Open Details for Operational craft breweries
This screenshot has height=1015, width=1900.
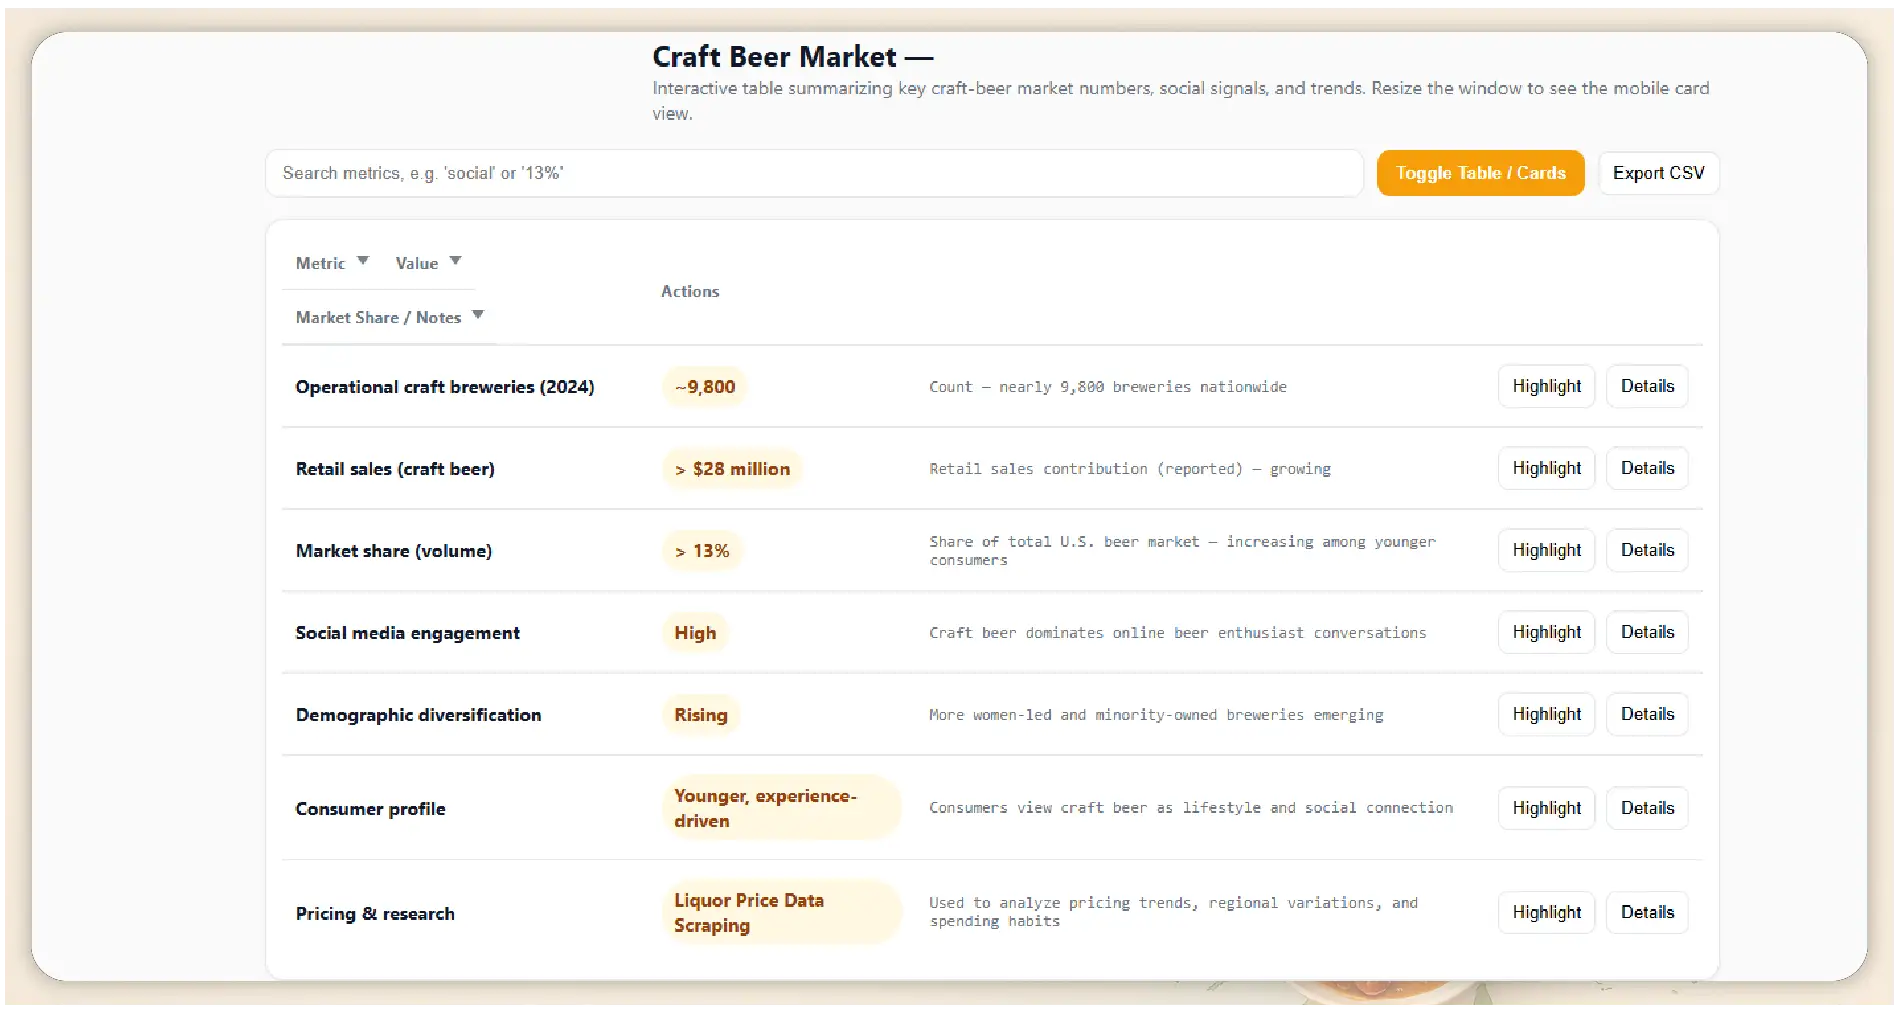1647,386
